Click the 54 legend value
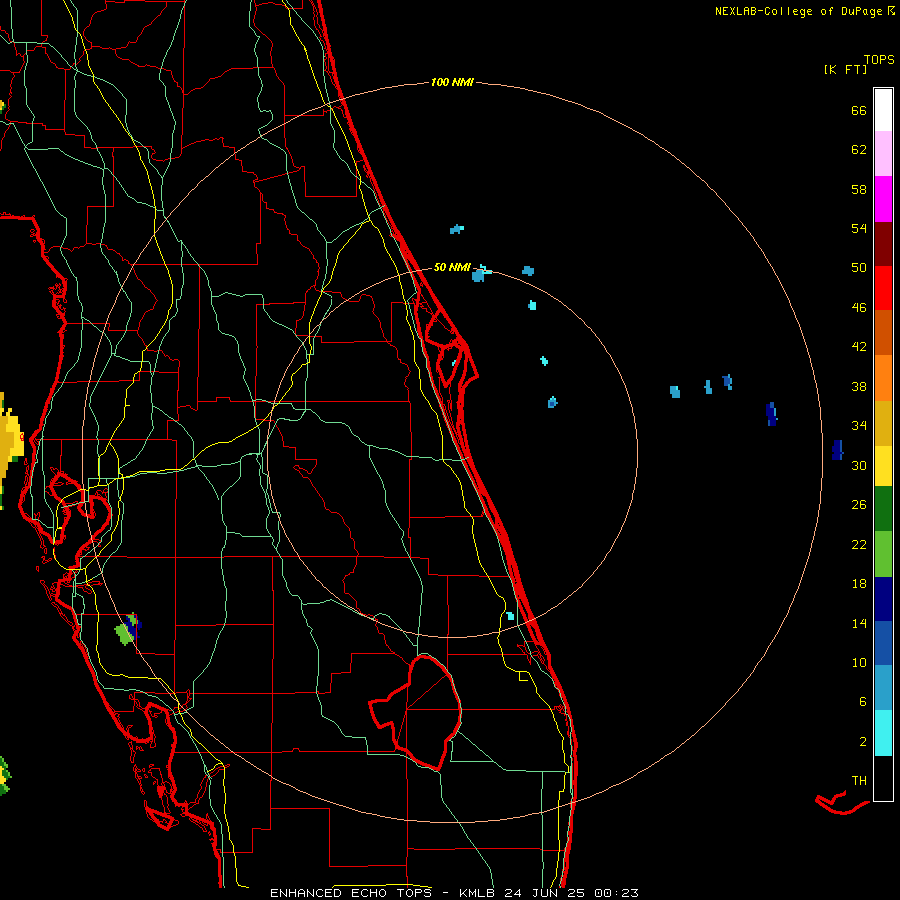Screen dimensions: 900x900 click(x=859, y=228)
